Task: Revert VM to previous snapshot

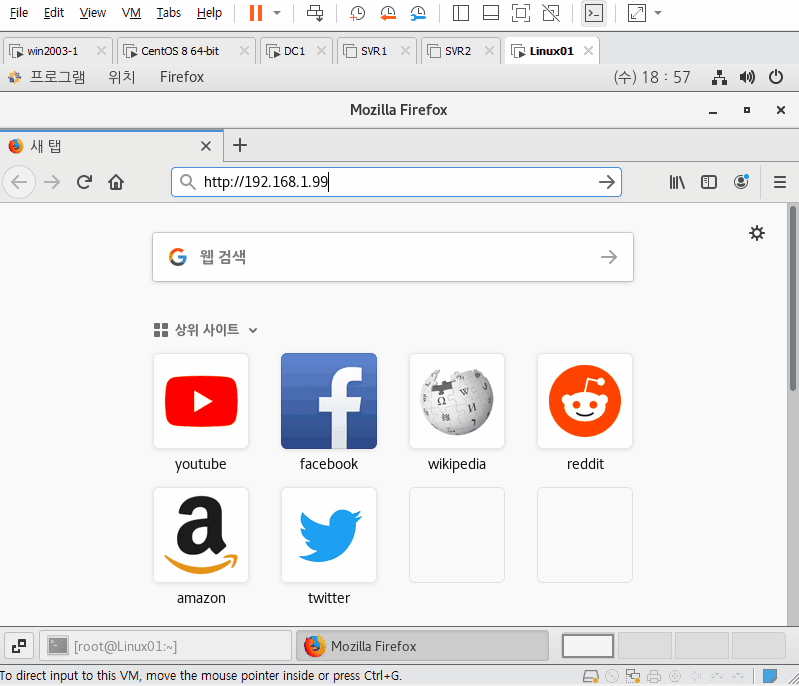Action: click(x=388, y=13)
